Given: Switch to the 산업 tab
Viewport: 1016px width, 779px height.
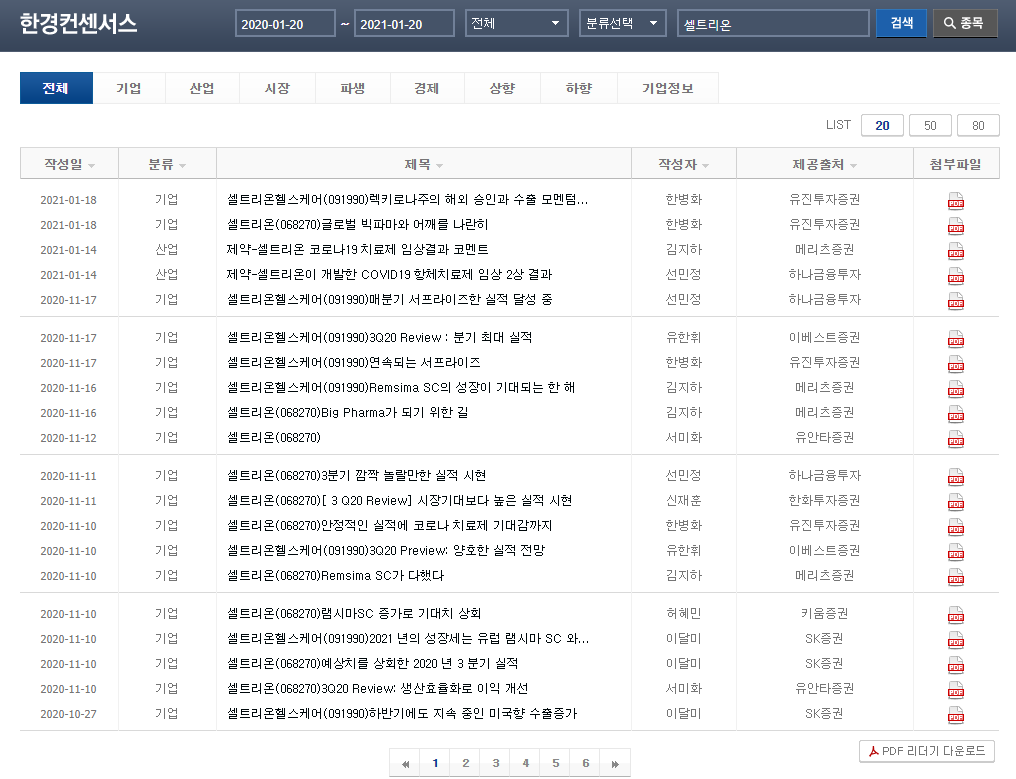Looking at the screenshot, I should [x=202, y=88].
